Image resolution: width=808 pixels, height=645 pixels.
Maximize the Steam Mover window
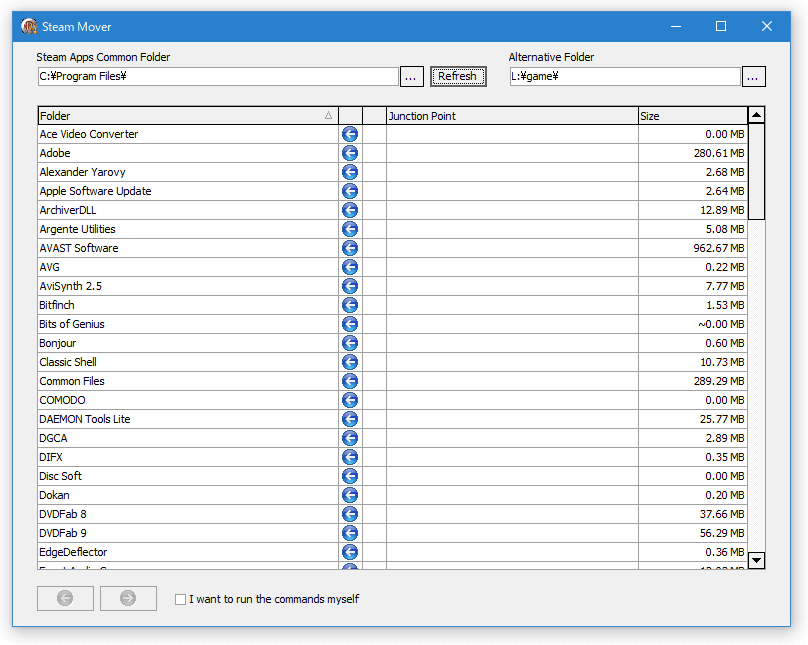click(721, 26)
